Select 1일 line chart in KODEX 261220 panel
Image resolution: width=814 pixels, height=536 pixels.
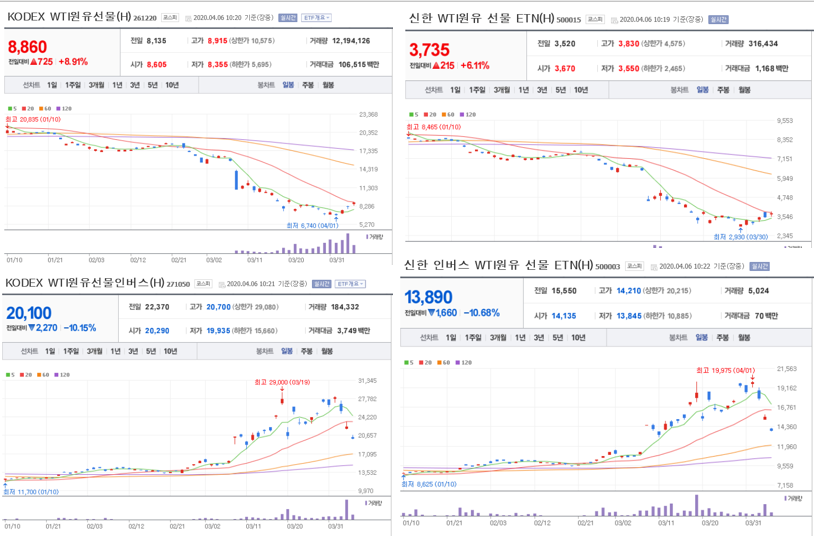point(52,85)
